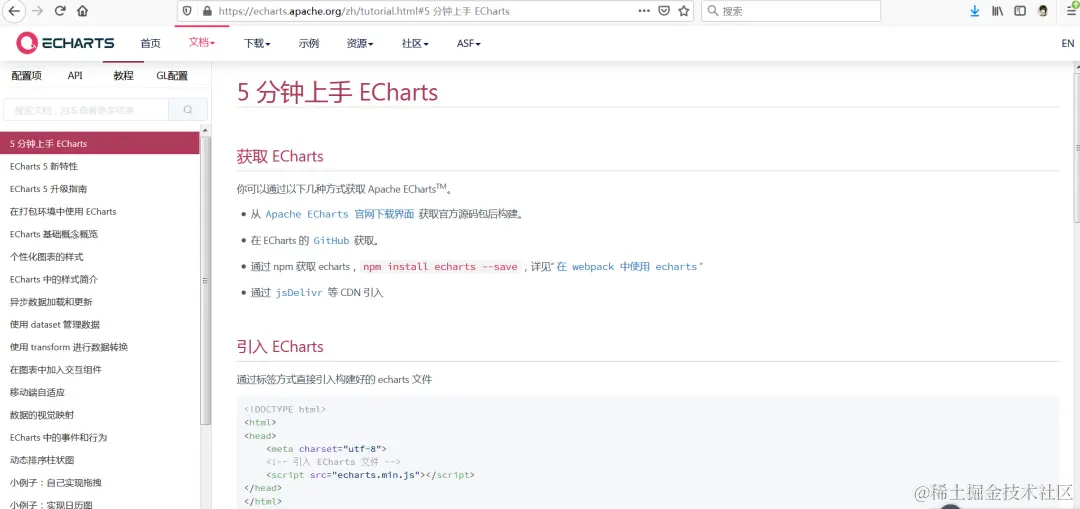Expand the 文档 dropdown menu
The image size is (1080, 509).
pyautogui.click(x=202, y=43)
